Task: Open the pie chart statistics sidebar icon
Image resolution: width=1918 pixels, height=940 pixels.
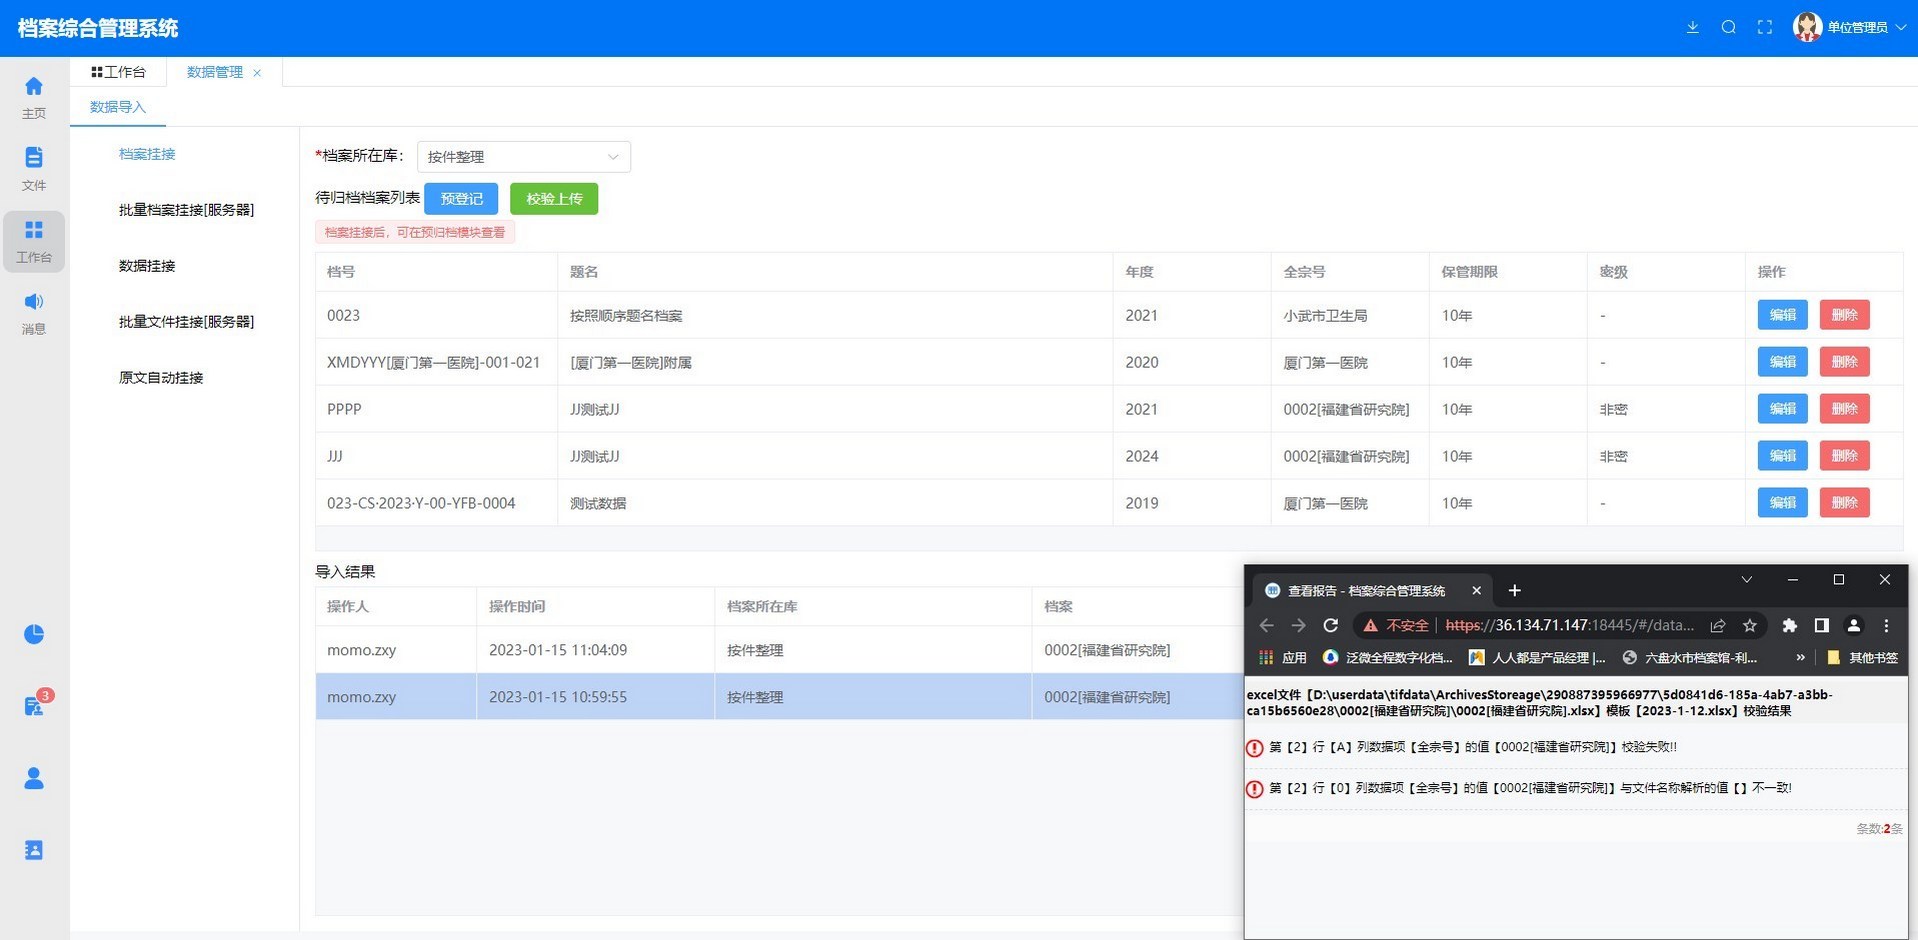Action: [x=34, y=634]
